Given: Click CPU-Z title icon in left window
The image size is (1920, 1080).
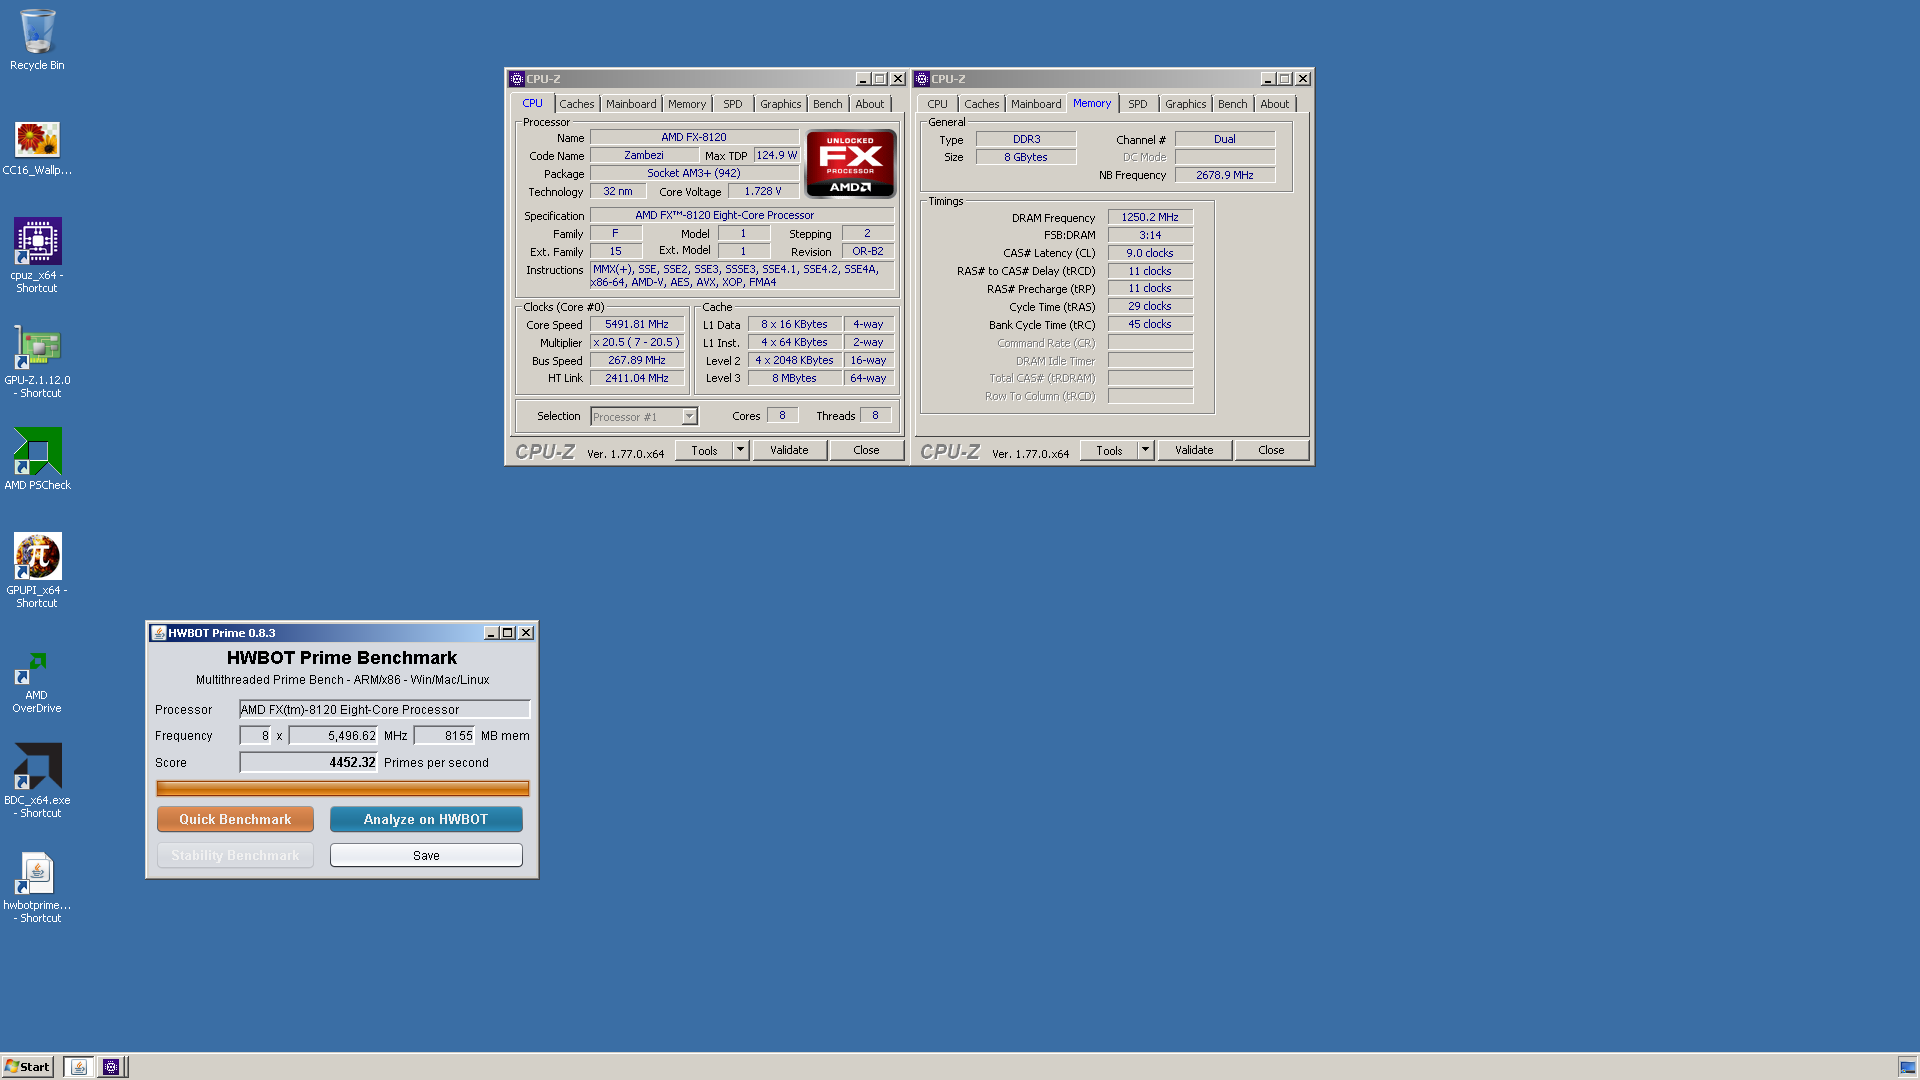Looking at the screenshot, I should click(516, 79).
